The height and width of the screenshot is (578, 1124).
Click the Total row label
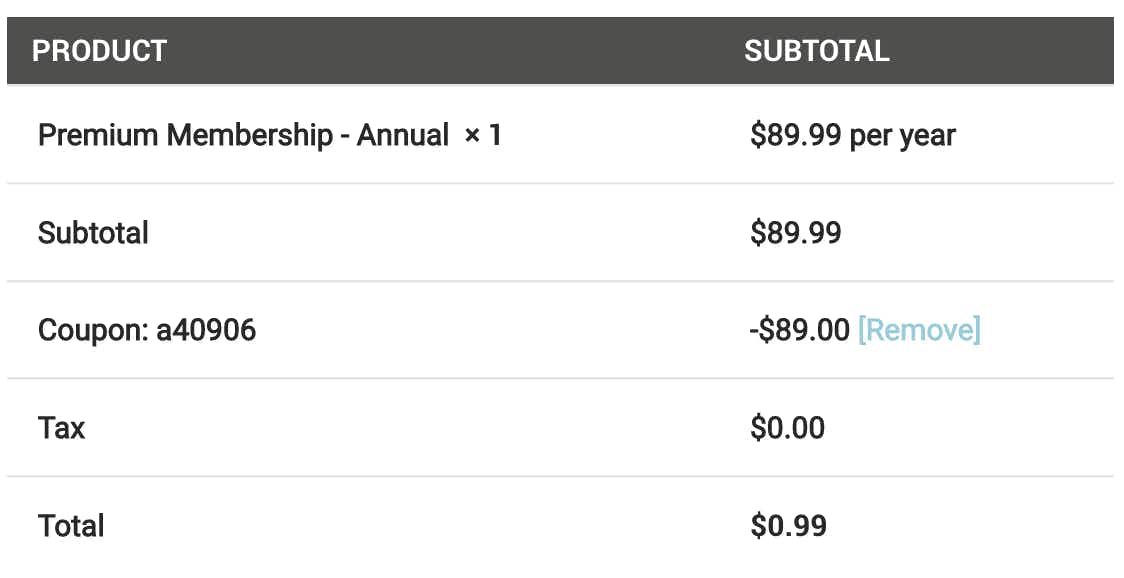tap(71, 526)
